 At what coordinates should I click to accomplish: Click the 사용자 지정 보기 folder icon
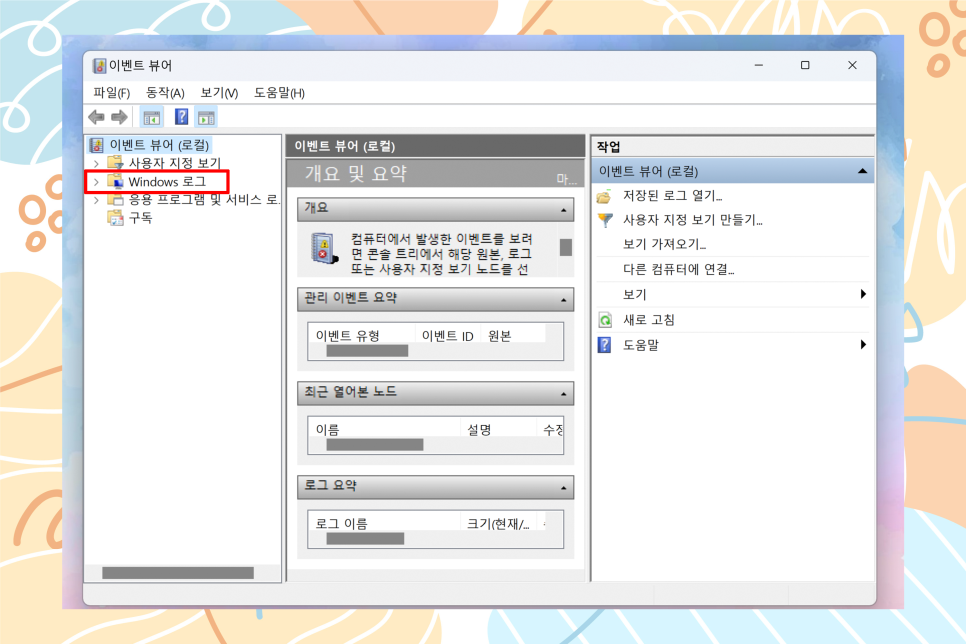pyautogui.click(x=115, y=163)
